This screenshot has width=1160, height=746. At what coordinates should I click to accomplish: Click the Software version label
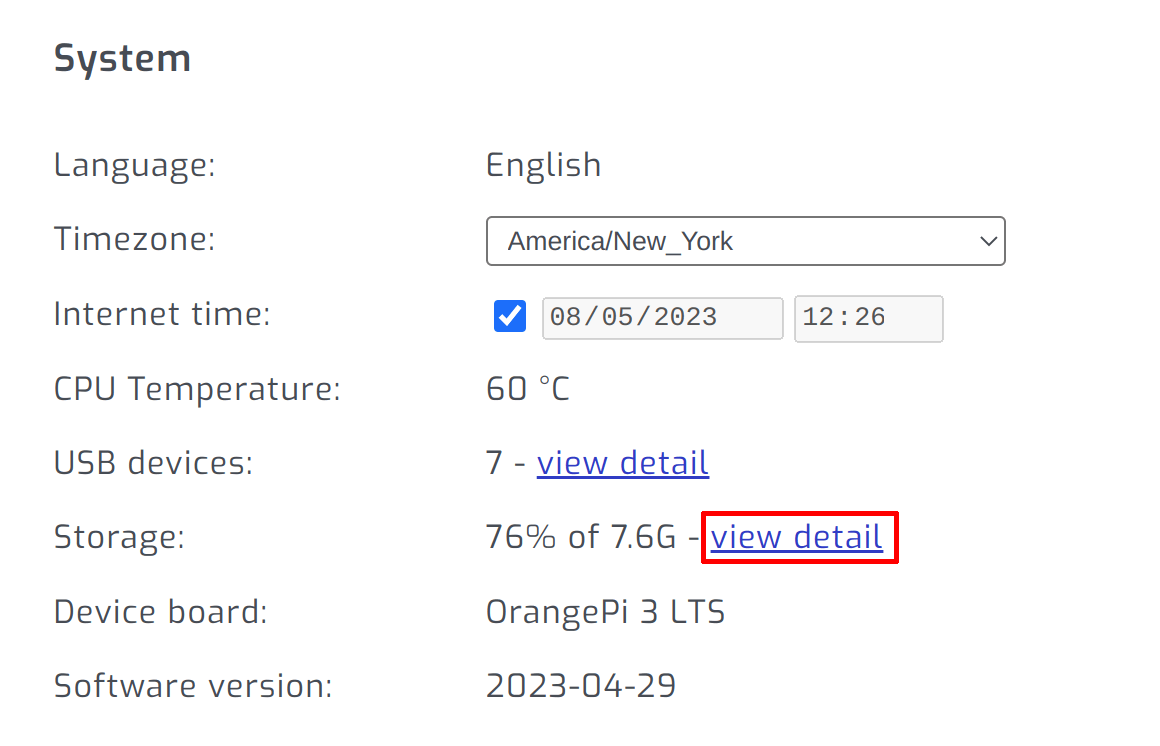[x=192, y=686]
